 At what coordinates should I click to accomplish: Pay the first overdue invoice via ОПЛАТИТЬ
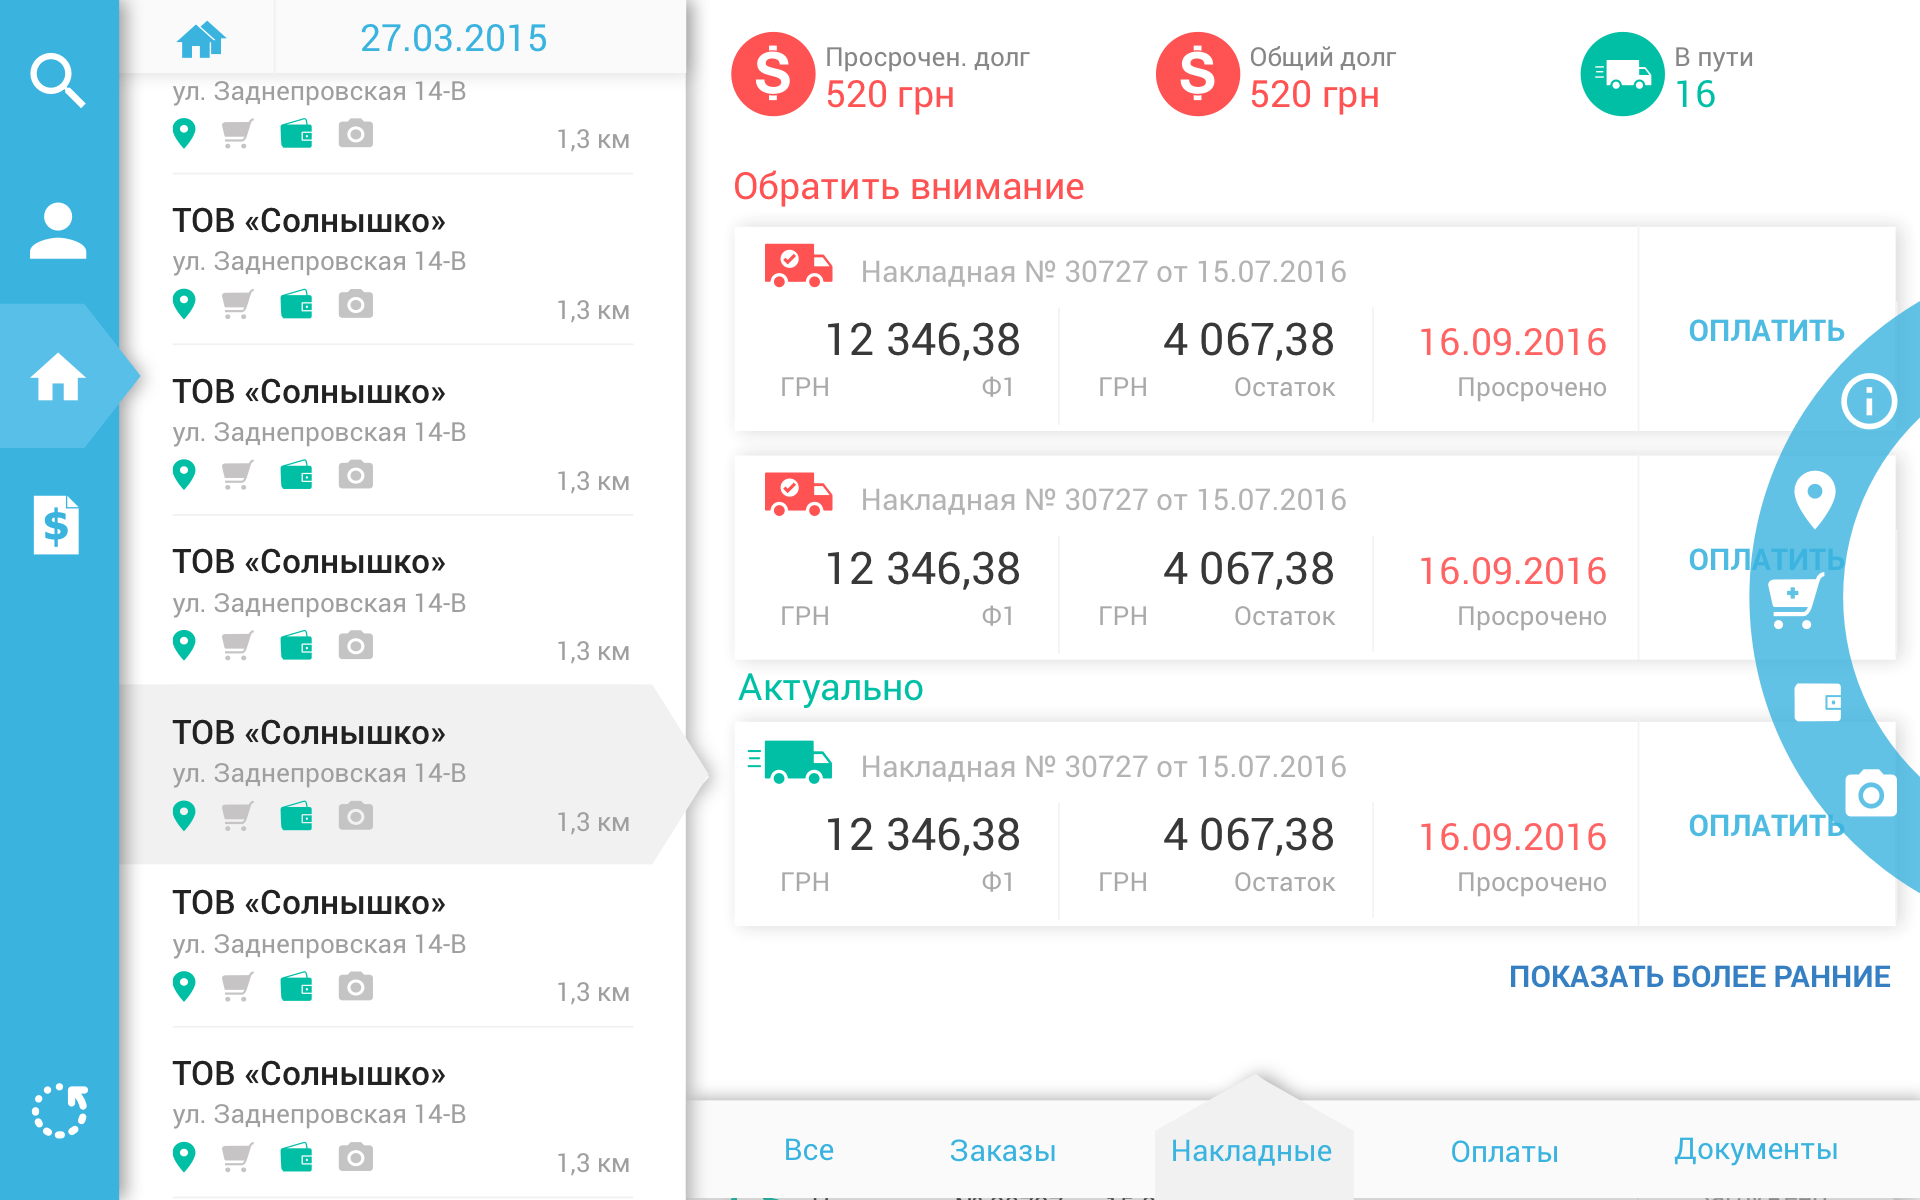tap(1766, 331)
